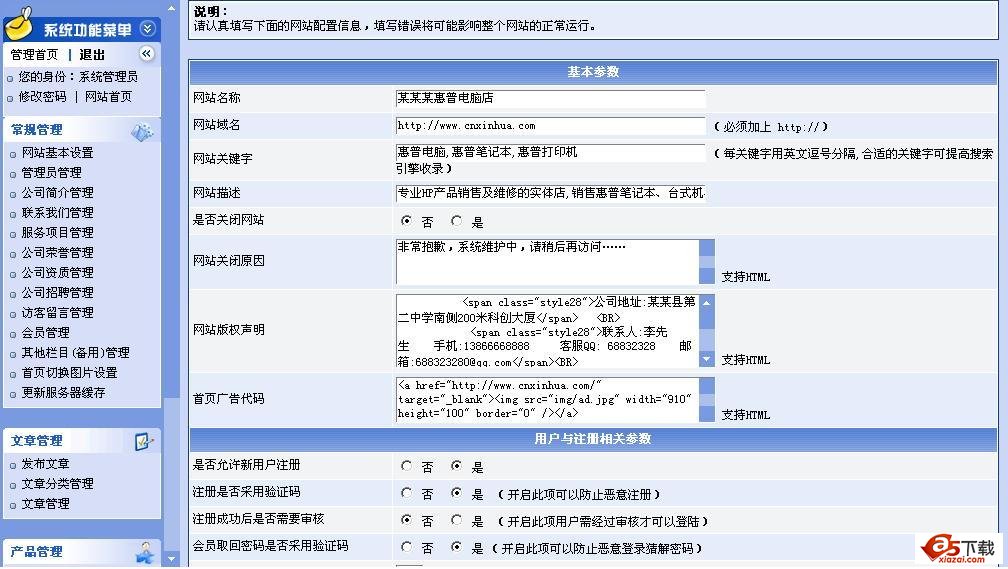
Task: Click down arrow of 网站版权声明 textarea scrollbar
Action: point(706,359)
